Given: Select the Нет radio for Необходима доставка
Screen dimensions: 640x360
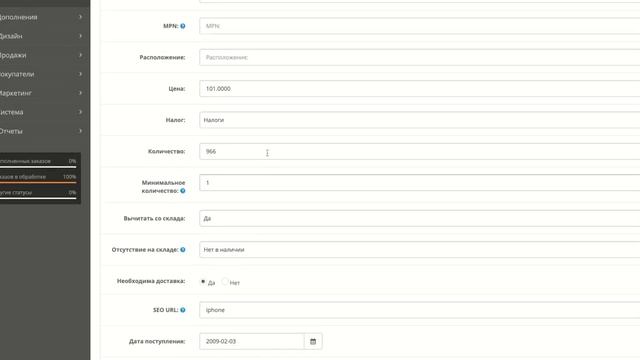Looking at the screenshot, I should coord(225,282).
